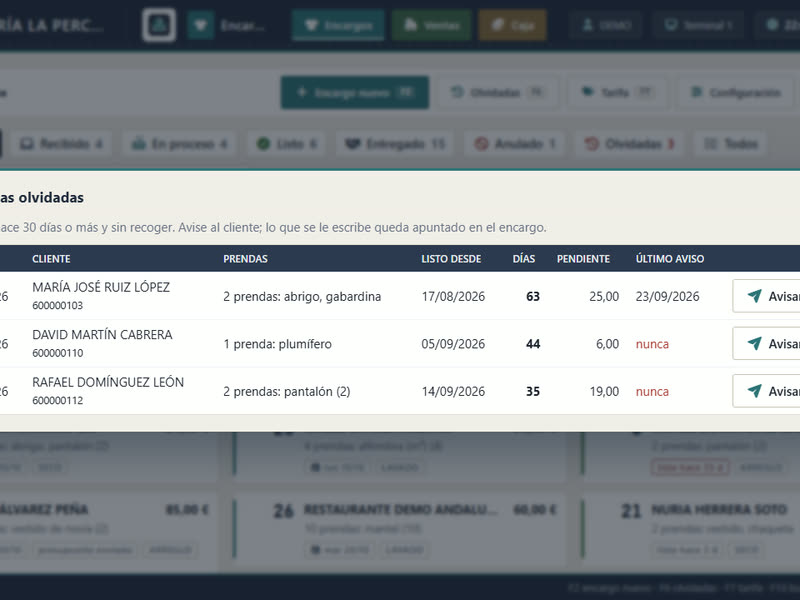Click pending amount 6,00
800x600 pixels.
click(x=607, y=344)
